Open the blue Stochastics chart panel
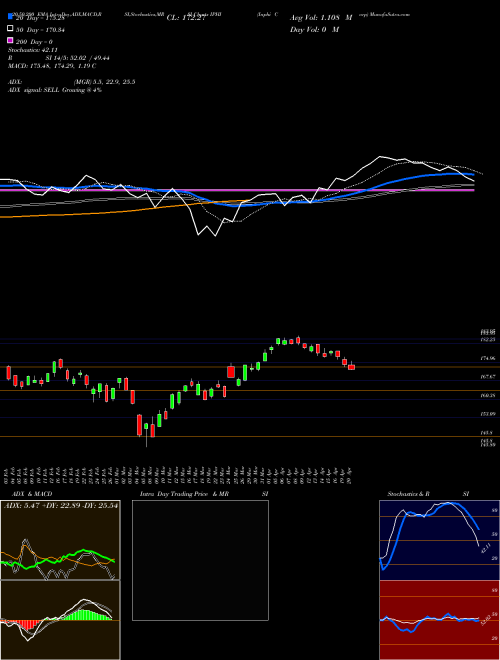Screen dimensions: 500x660 coord(439,540)
